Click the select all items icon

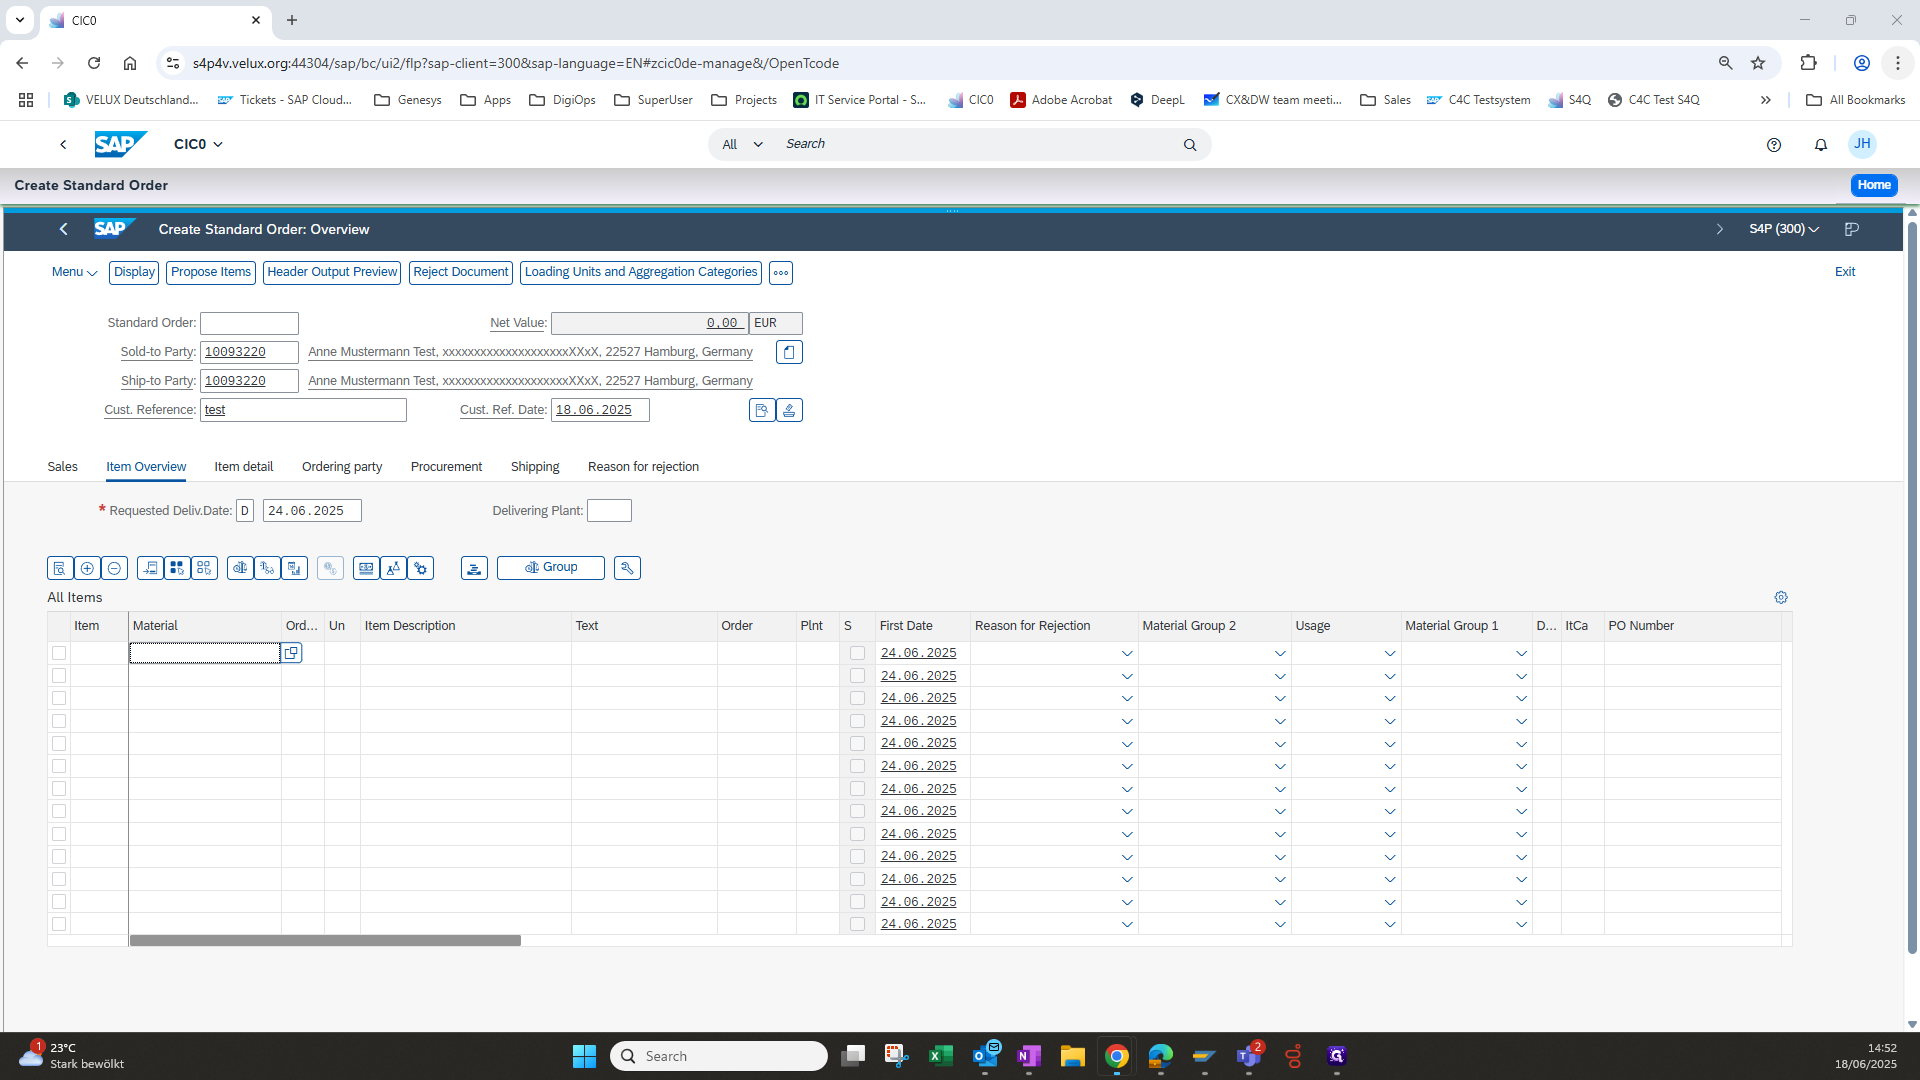(x=177, y=568)
